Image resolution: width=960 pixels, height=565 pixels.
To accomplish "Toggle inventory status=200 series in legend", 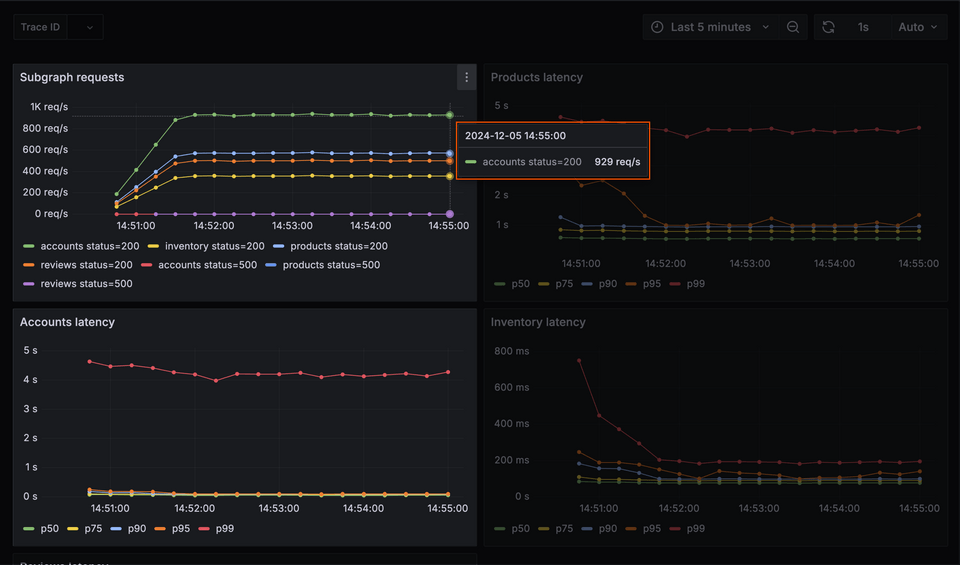I will (x=215, y=246).
